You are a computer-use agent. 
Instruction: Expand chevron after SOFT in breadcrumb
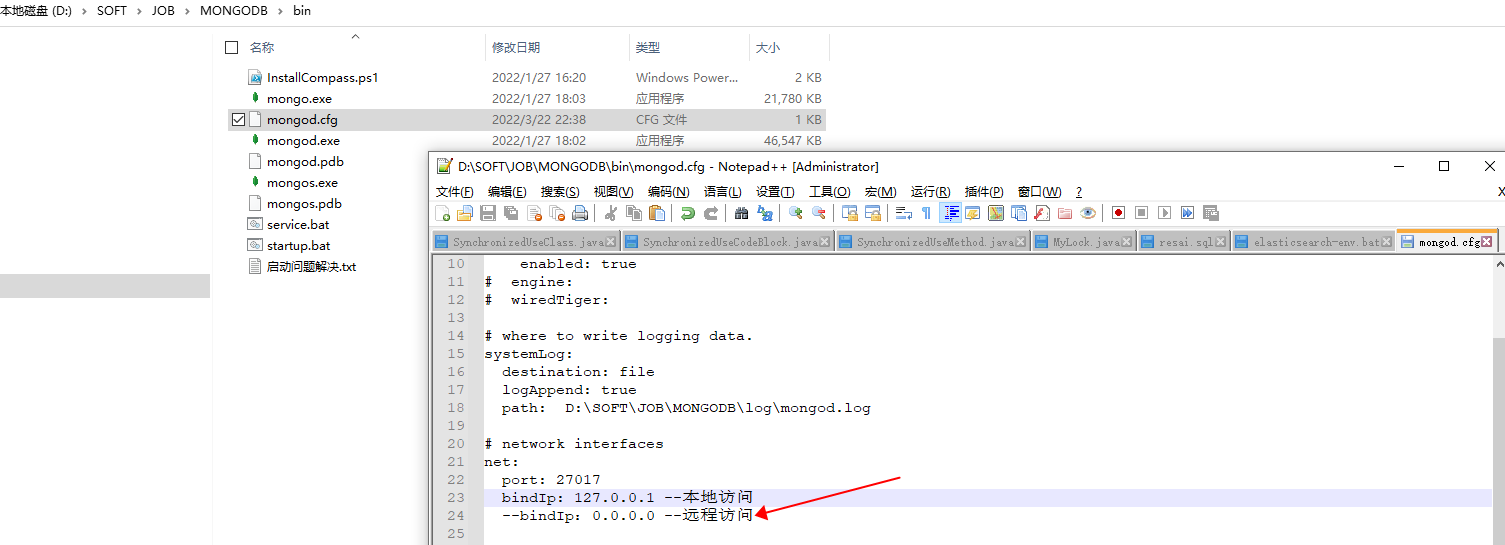coord(139,12)
